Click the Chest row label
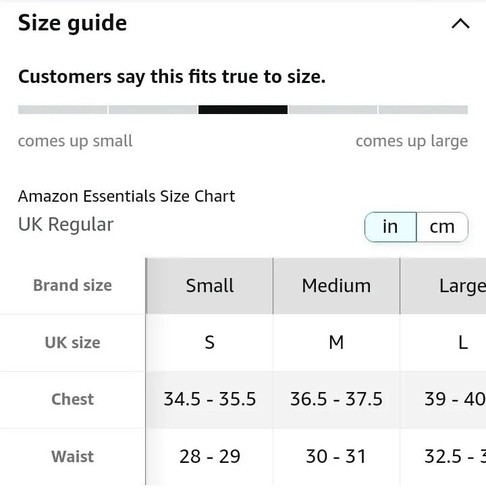The image size is (486, 500). [x=72, y=399]
